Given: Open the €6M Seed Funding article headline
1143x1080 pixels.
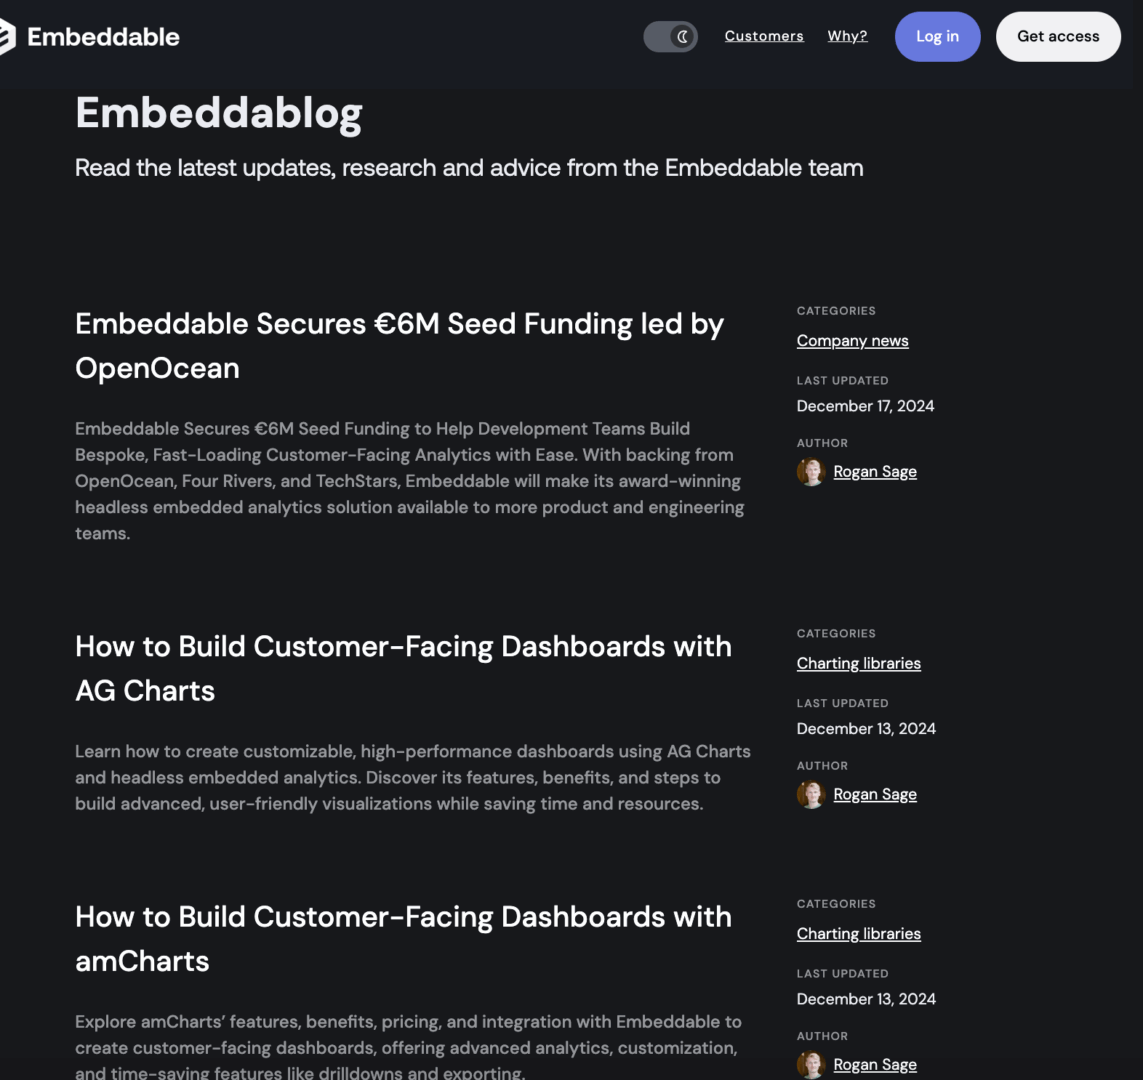Looking at the screenshot, I should click(399, 345).
